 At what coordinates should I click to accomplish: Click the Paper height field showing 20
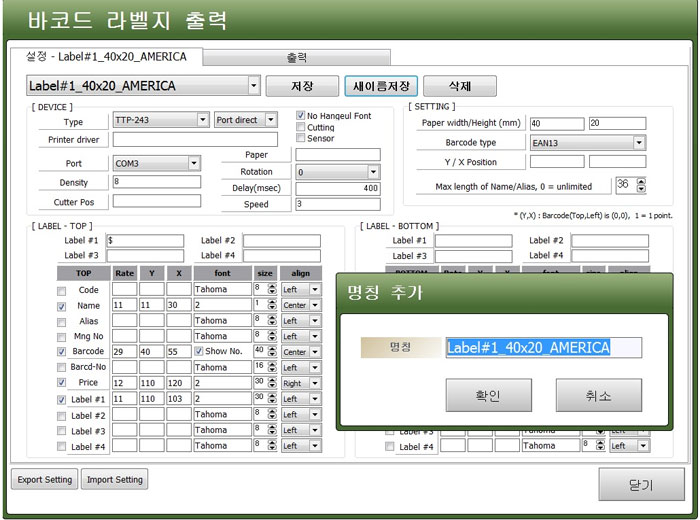(x=617, y=124)
